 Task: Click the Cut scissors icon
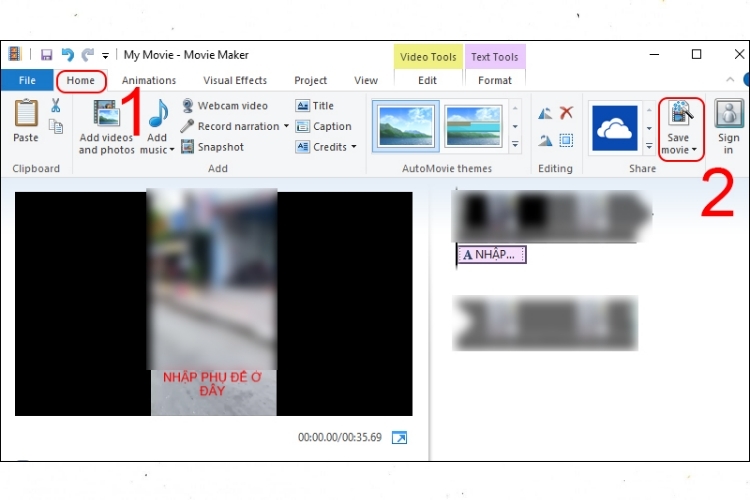(x=55, y=105)
